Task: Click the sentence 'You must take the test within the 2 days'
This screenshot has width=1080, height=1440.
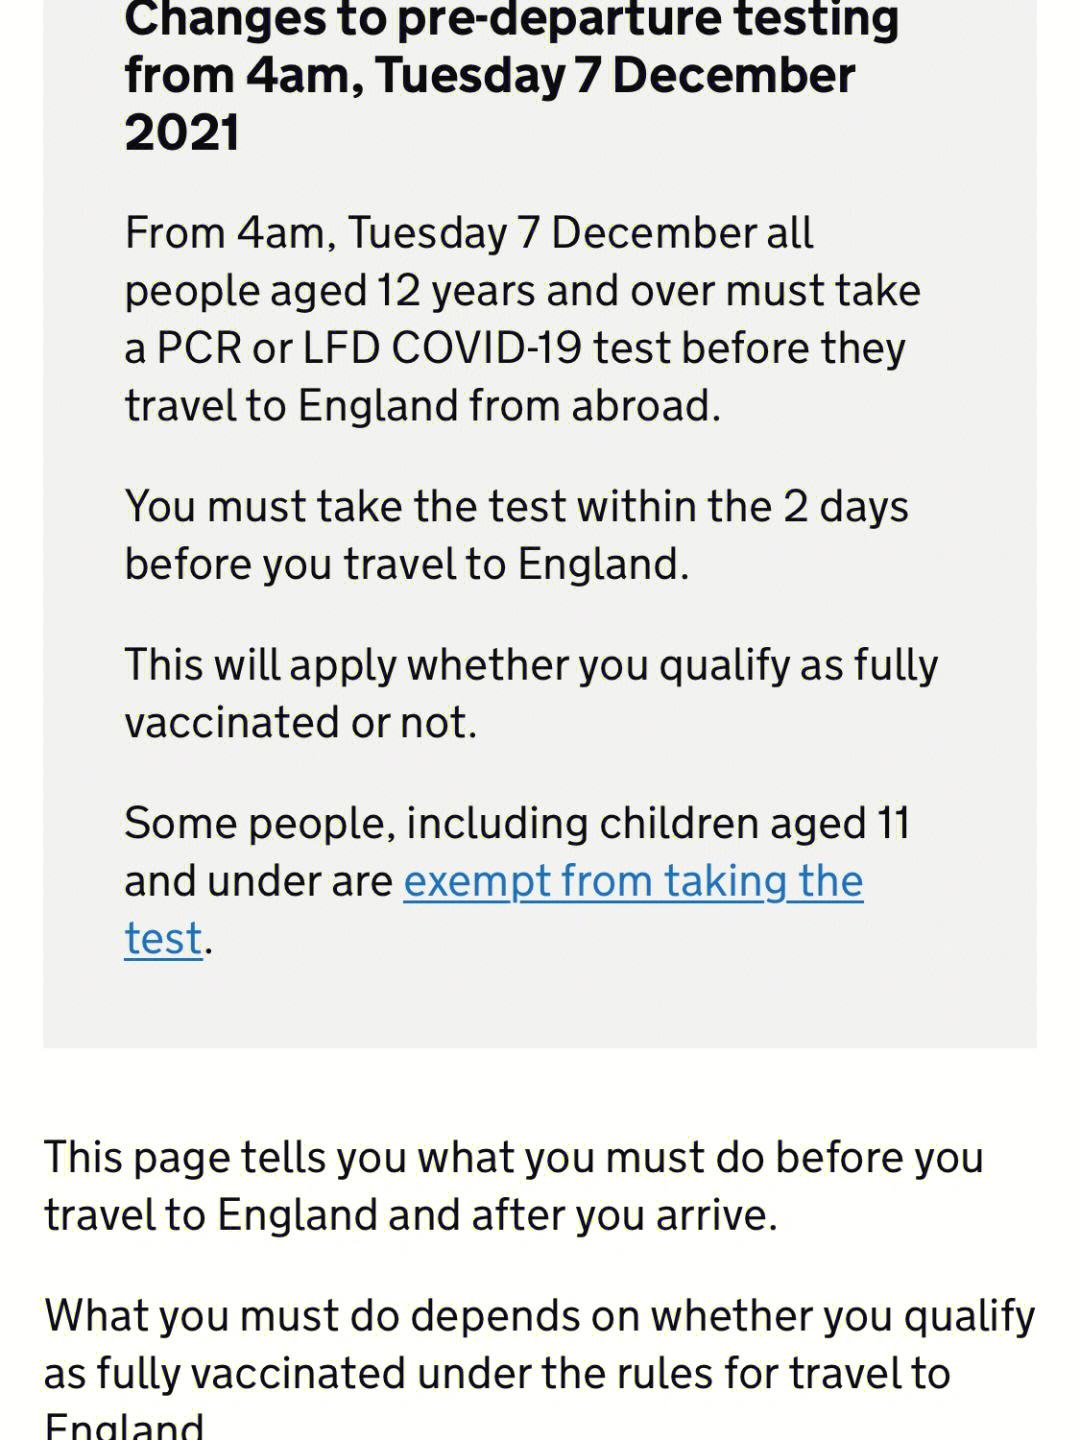Action: coord(516,506)
